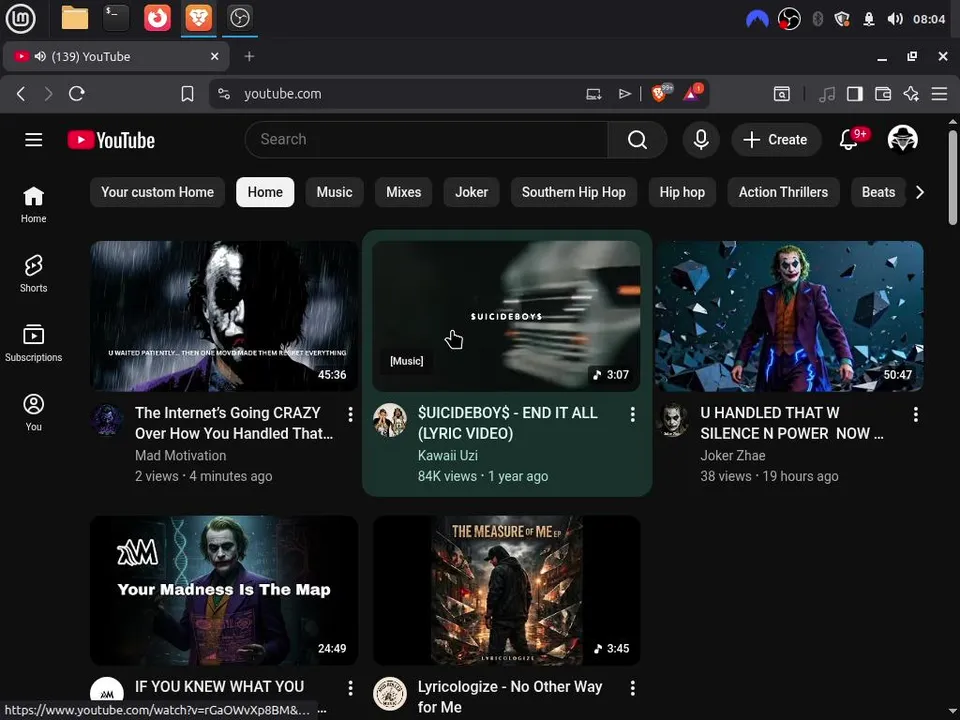Click the system tray clock 08:04
This screenshot has width=960, height=720.
(x=929, y=19)
